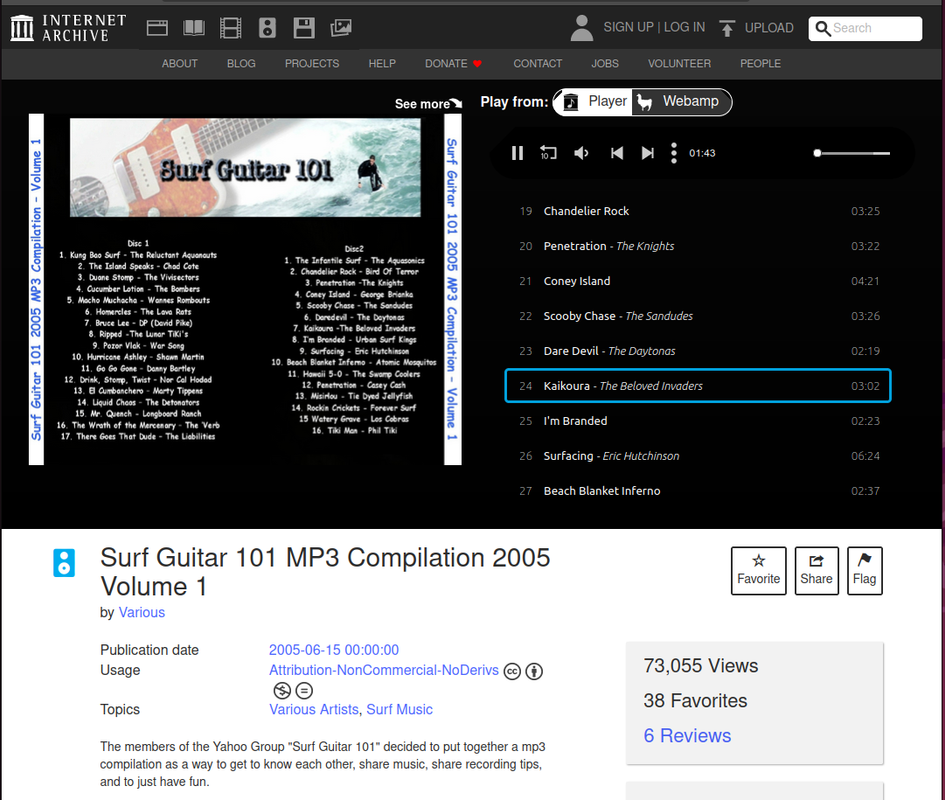945x800 pixels.
Task: Skip to previous track
Action: click(617, 153)
